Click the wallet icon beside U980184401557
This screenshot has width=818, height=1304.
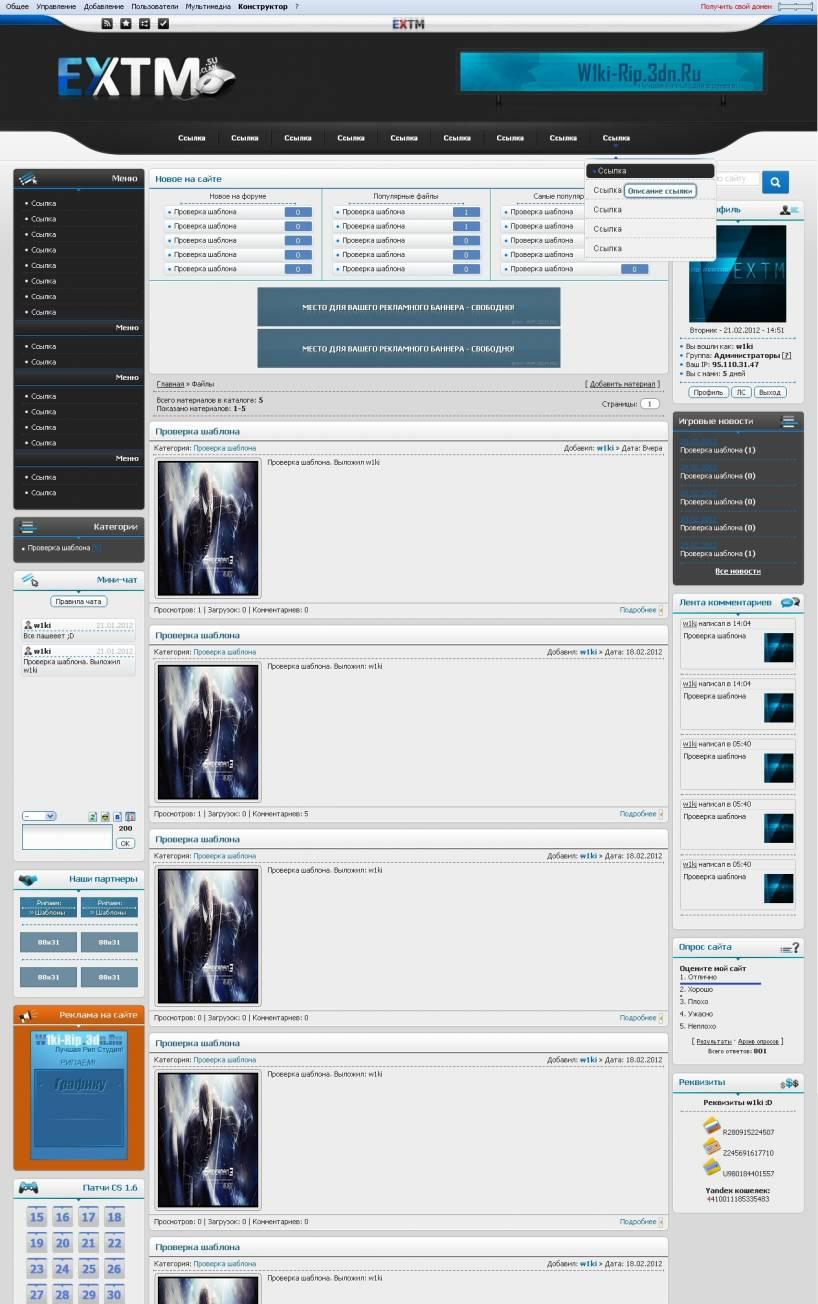pos(711,1167)
